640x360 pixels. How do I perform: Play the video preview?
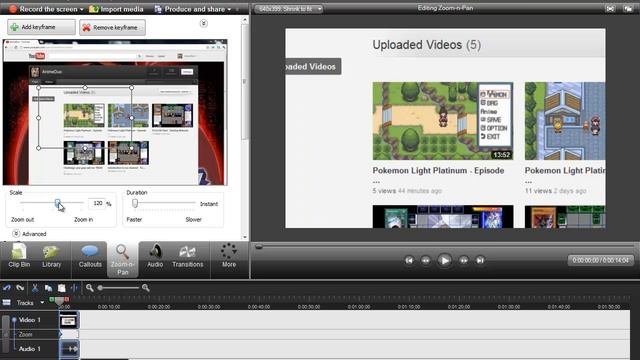(444, 260)
